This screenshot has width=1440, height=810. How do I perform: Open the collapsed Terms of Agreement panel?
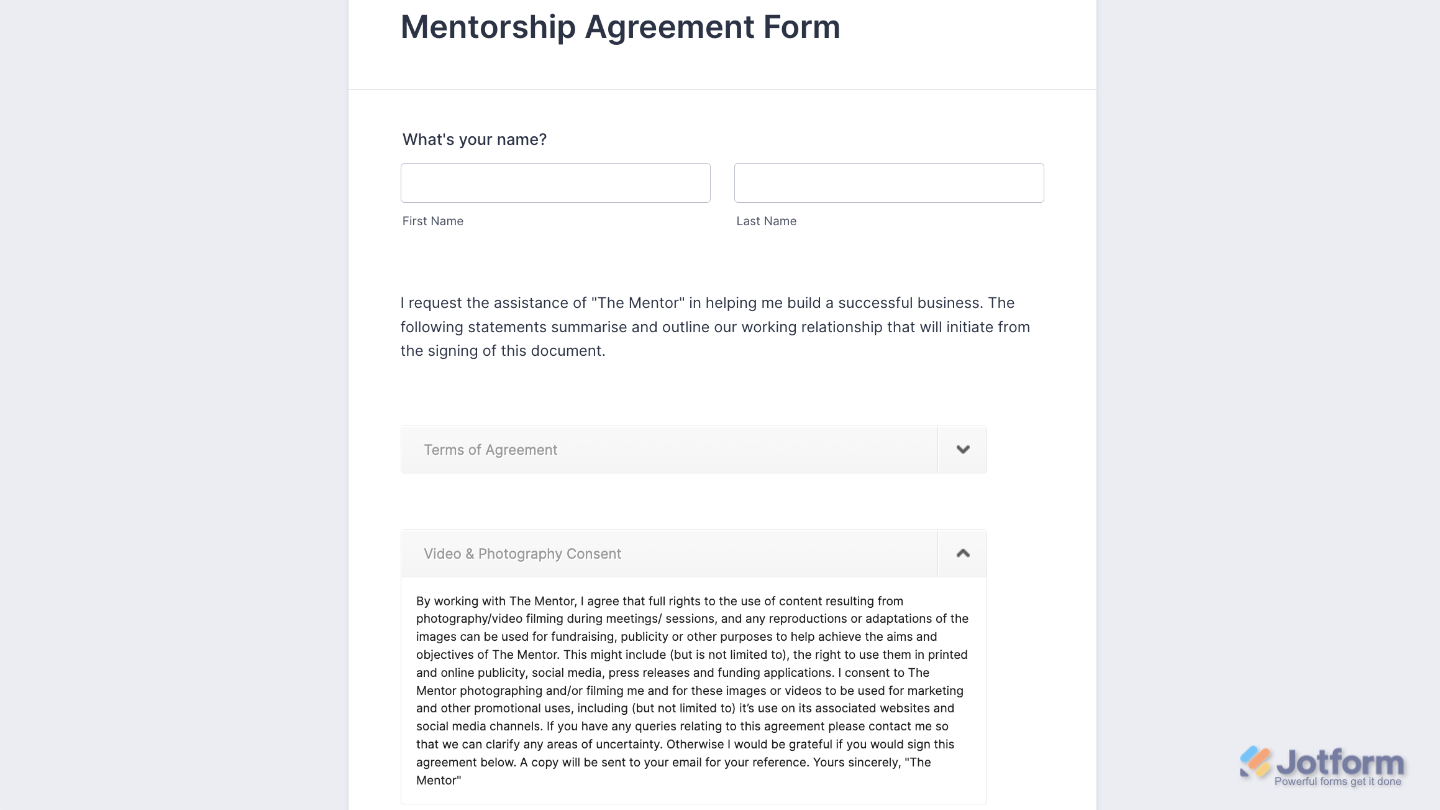click(693, 449)
